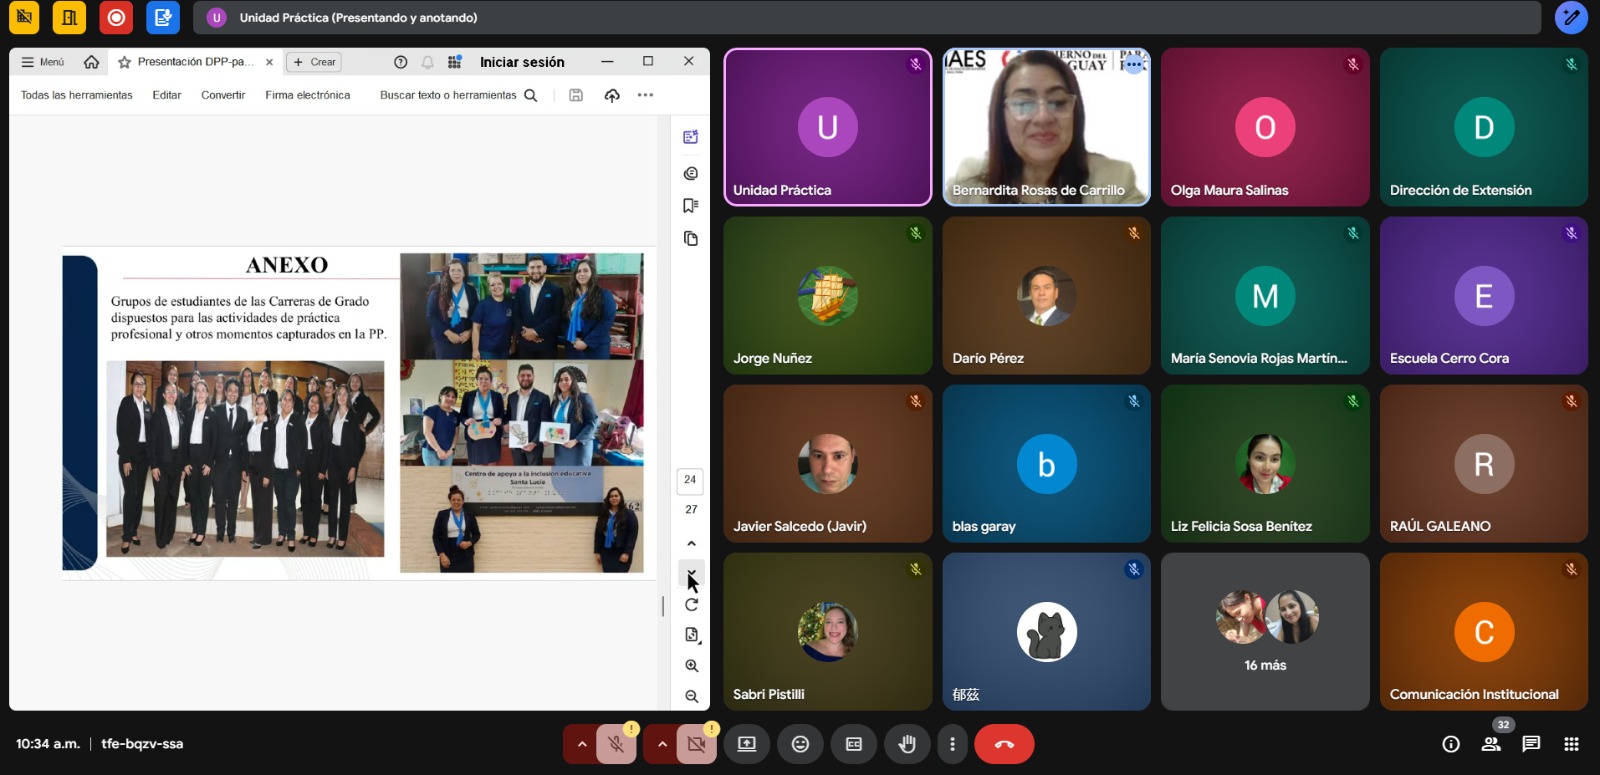Screen dimensions: 1600x775
Task: Click the Crear new tab button
Action: tap(314, 62)
